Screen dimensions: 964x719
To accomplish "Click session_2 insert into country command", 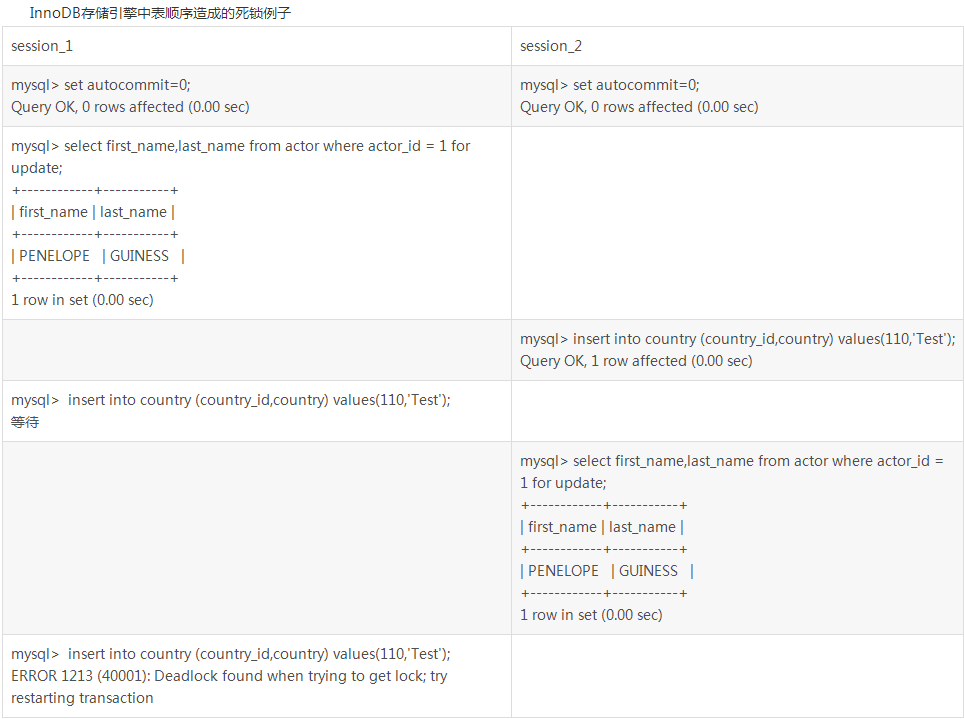I will (x=738, y=339).
